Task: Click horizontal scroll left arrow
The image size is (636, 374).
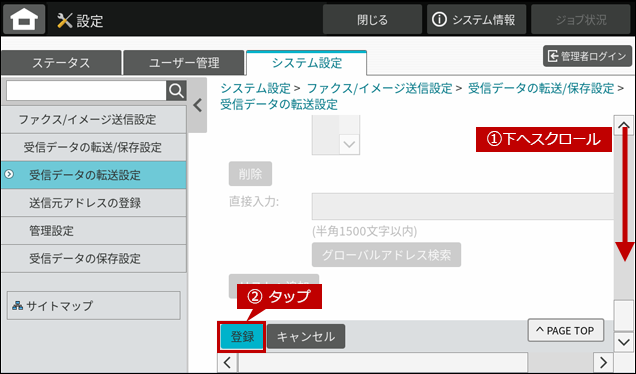Action: tap(227, 362)
